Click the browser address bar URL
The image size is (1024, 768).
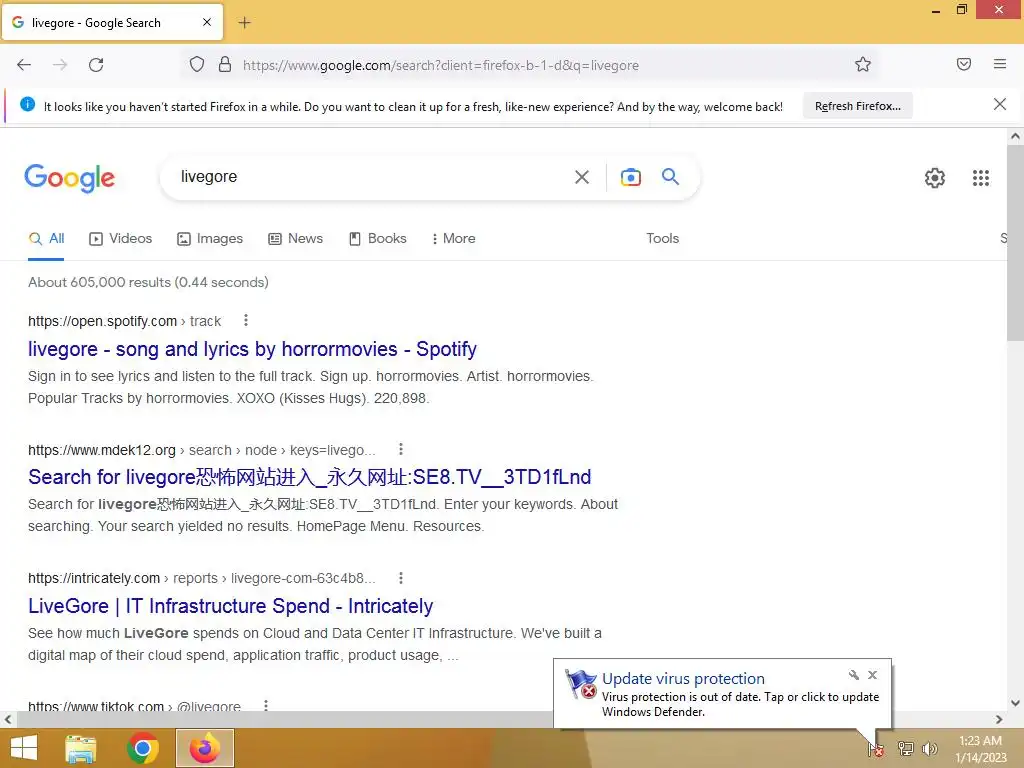(x=441, y=65)
